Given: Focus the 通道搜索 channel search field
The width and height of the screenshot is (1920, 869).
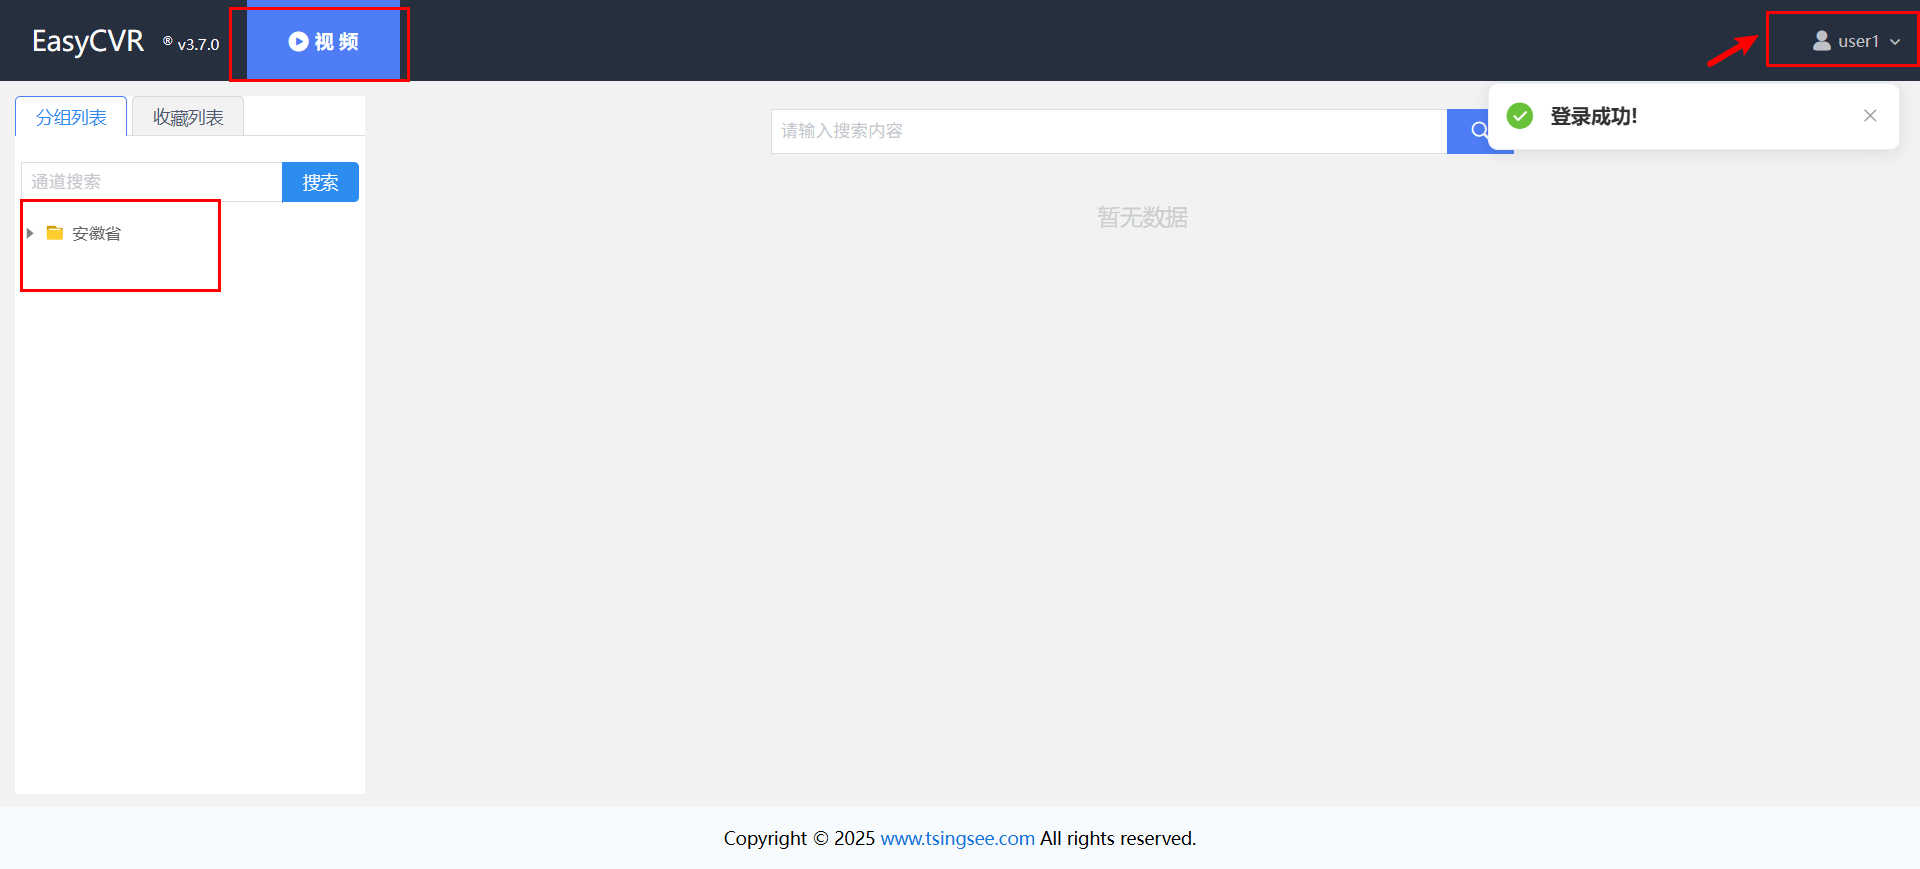Looking at the screenshot, I should click(152, 182).
